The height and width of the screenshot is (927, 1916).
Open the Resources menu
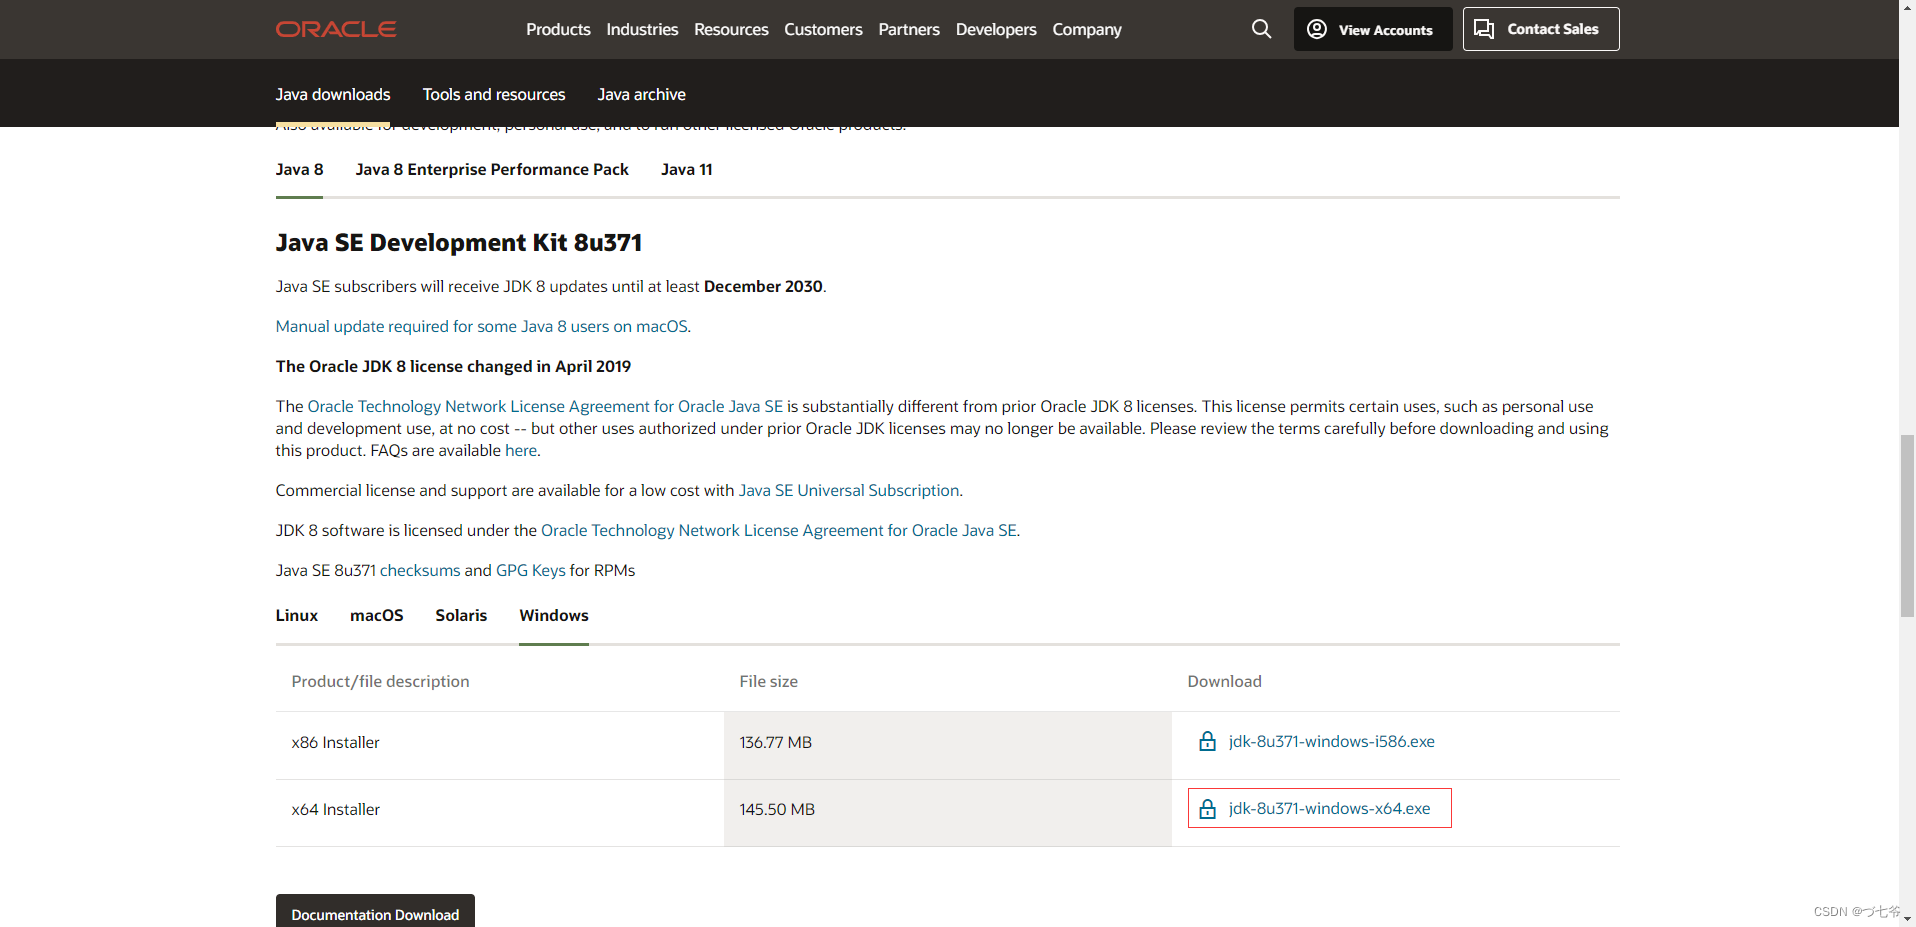tap(731, 29)
